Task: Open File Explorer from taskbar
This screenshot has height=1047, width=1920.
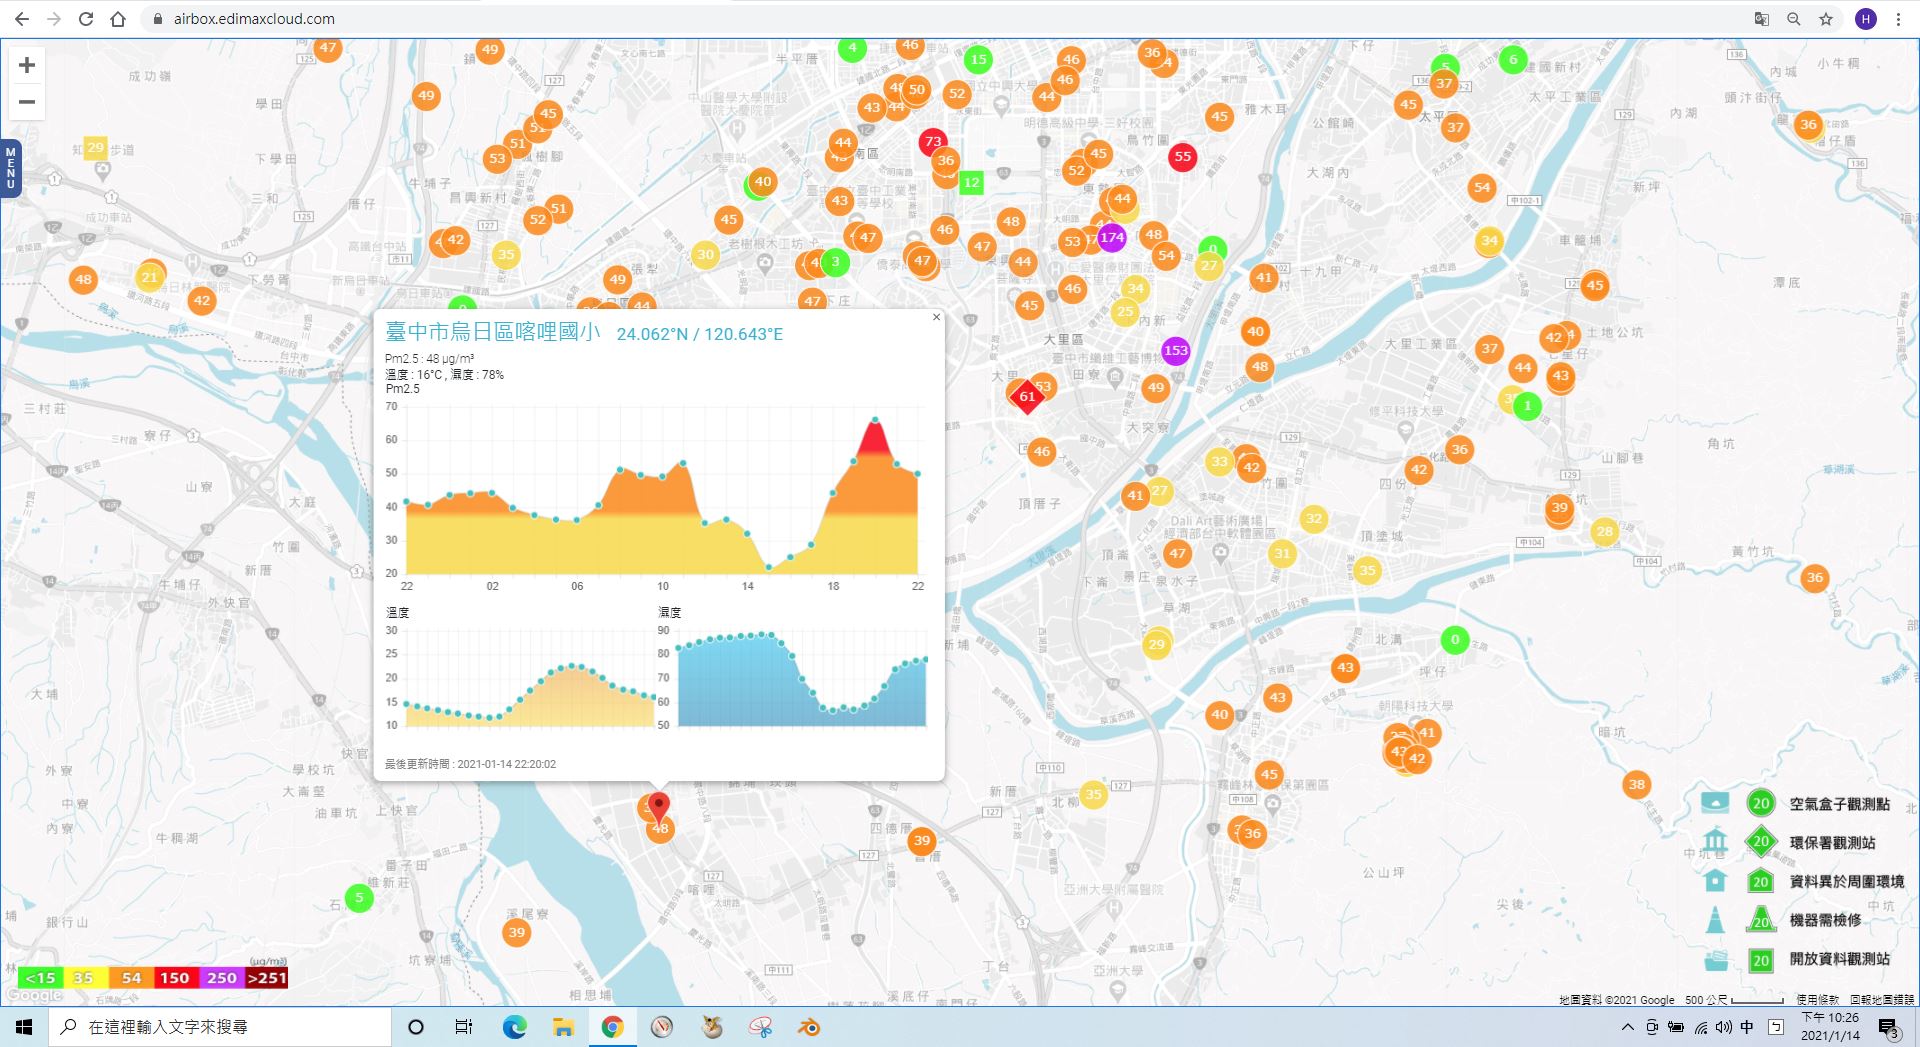Action: 563,1027
